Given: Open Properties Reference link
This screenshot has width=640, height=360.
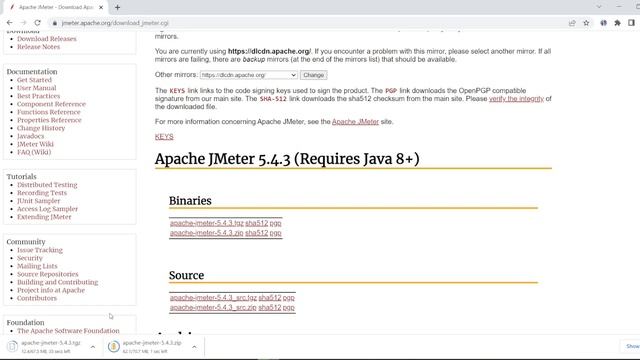Looking at the screenshot, I should pos(49,120).
